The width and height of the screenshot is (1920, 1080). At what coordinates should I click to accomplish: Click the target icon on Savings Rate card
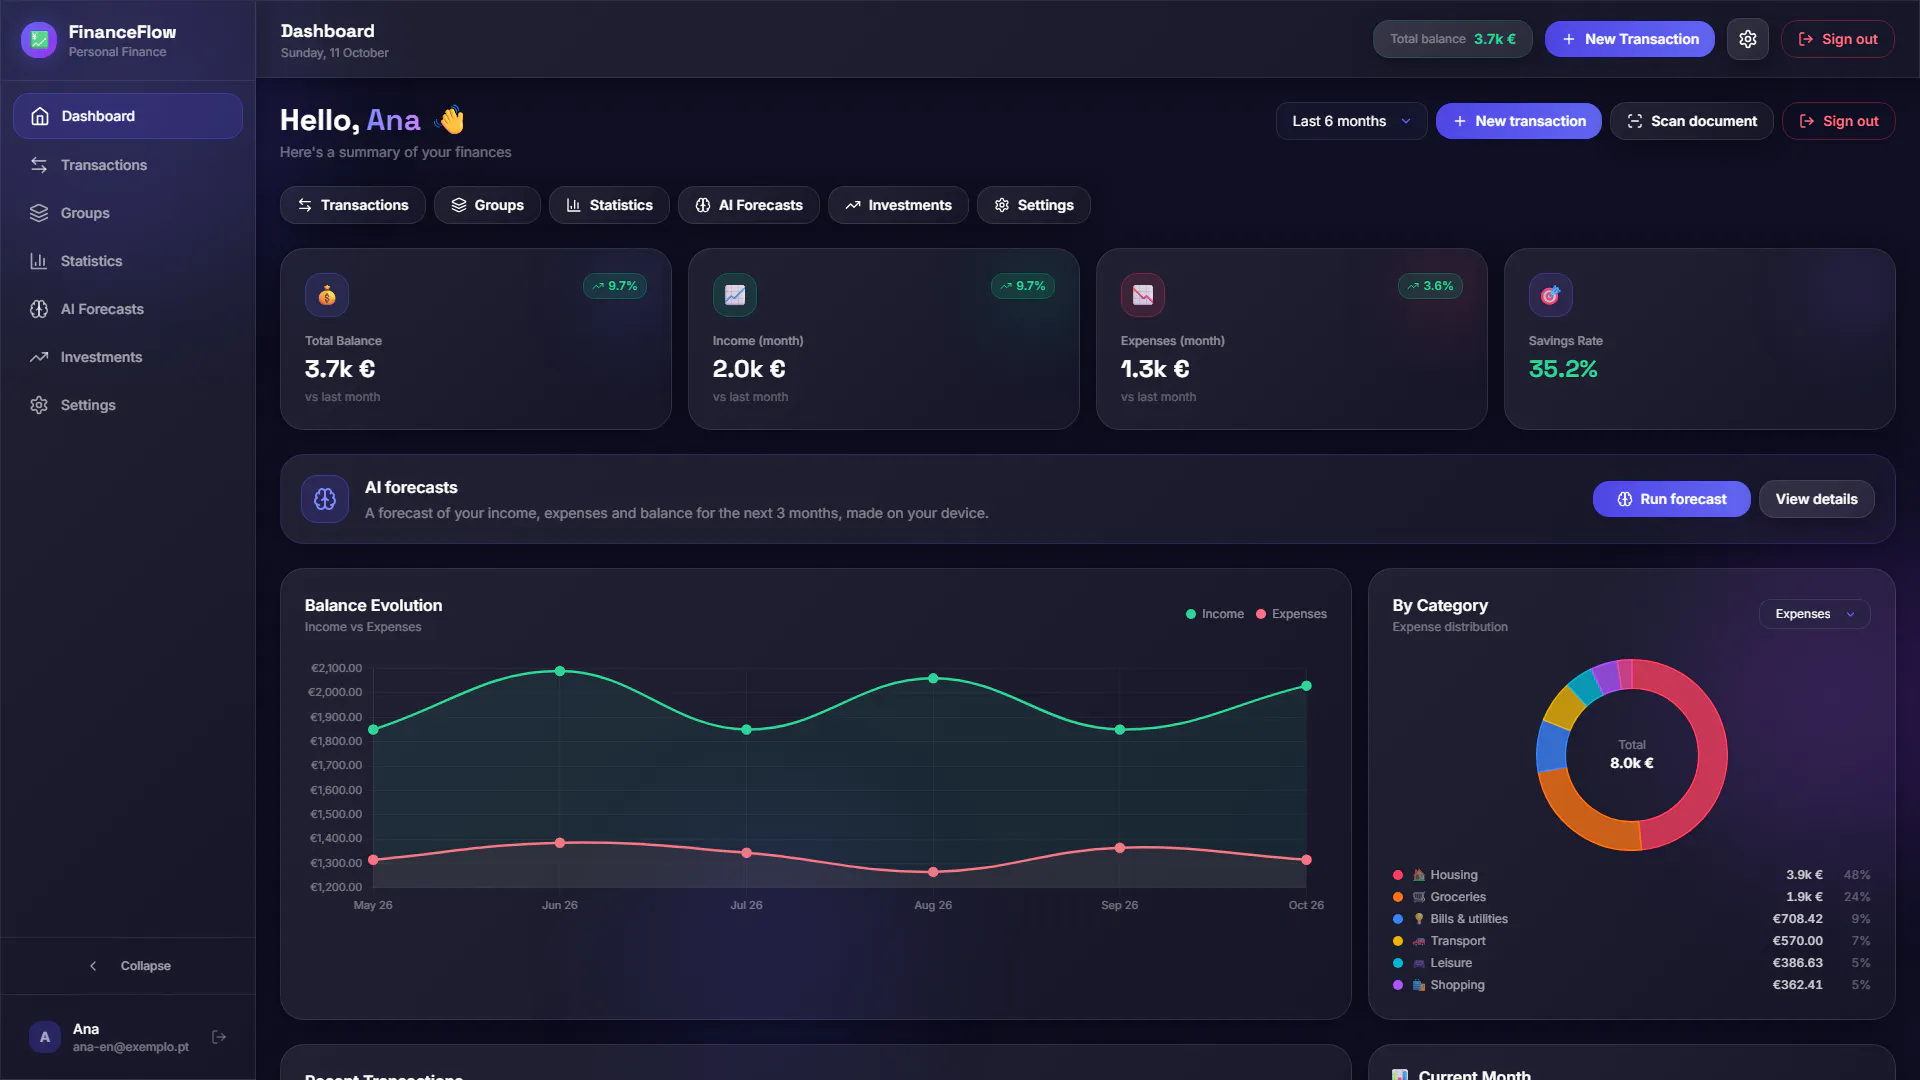click(1550, 295)
